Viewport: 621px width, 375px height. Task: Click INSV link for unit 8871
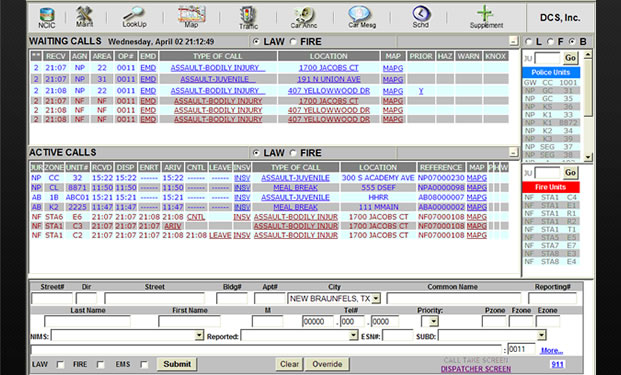tap(242, 188)
